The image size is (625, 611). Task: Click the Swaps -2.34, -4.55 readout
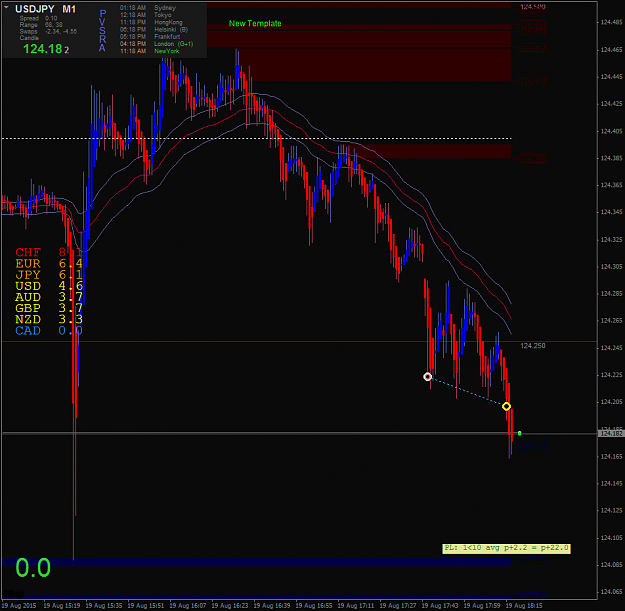48,31
